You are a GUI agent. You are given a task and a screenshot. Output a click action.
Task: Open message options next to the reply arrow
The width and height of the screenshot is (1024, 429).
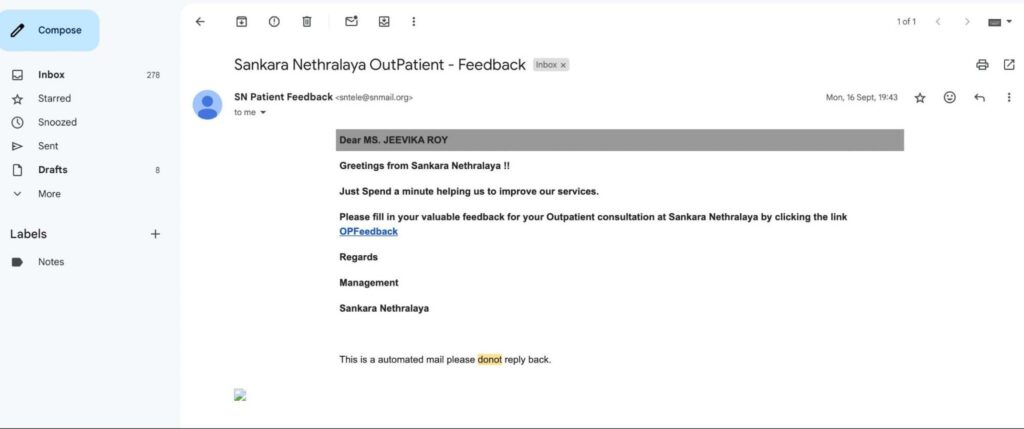[x=1008, y=98]
